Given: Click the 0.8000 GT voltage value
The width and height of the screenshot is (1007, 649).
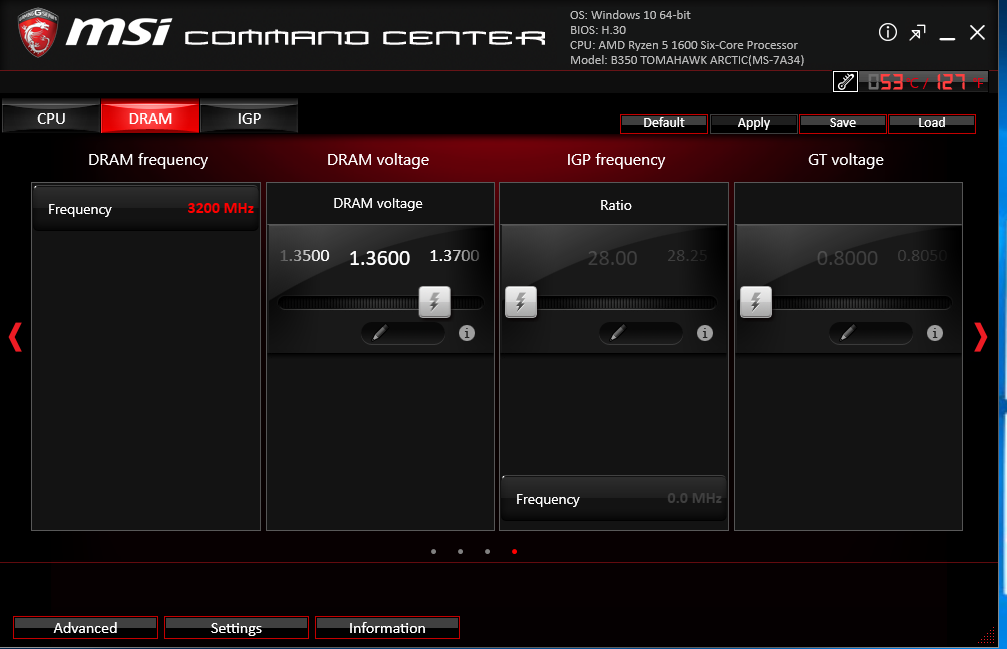Looking at the screenshot, I should click(847, 258).
